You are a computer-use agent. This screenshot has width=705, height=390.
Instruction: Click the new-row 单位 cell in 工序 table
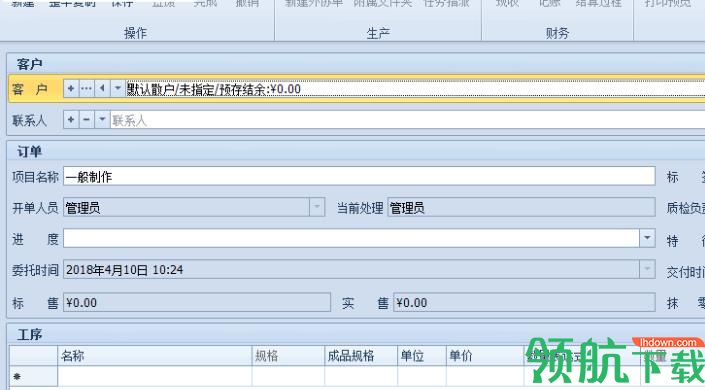(x=422, y=376)
